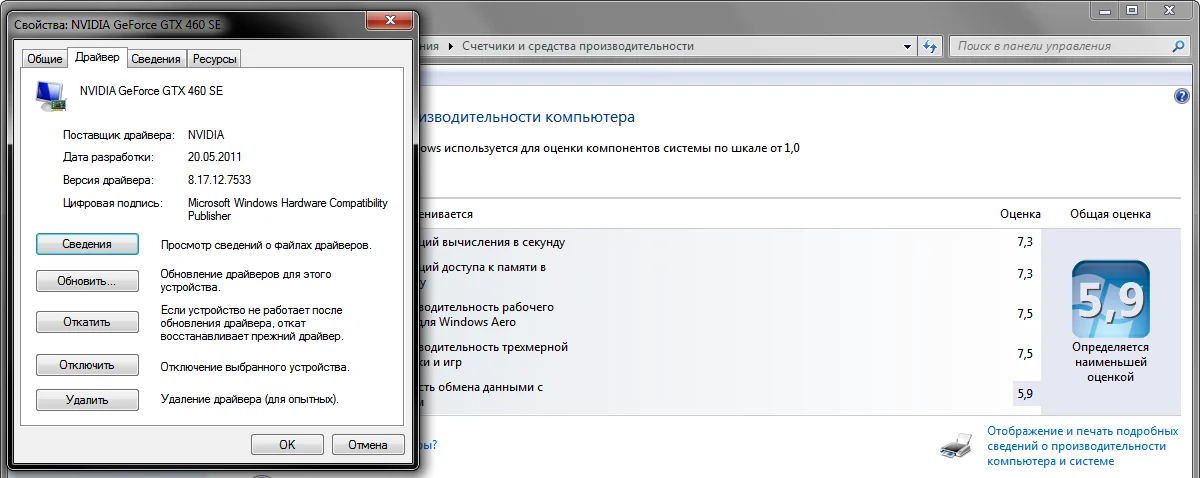Click the 5,9 overall score badge
Screen dimensions: 1200x478
pos(1110,299)
